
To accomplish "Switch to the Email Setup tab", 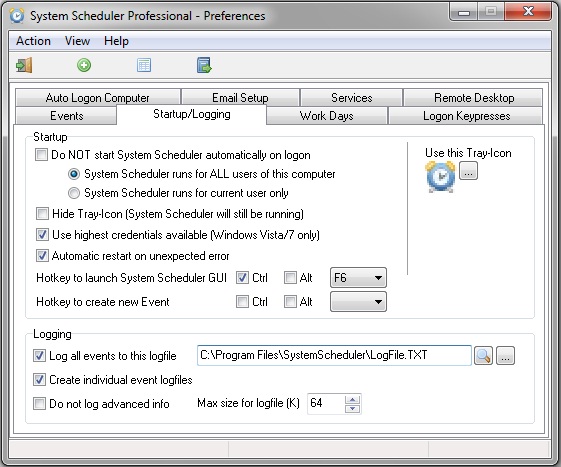I will click(240, 97).
